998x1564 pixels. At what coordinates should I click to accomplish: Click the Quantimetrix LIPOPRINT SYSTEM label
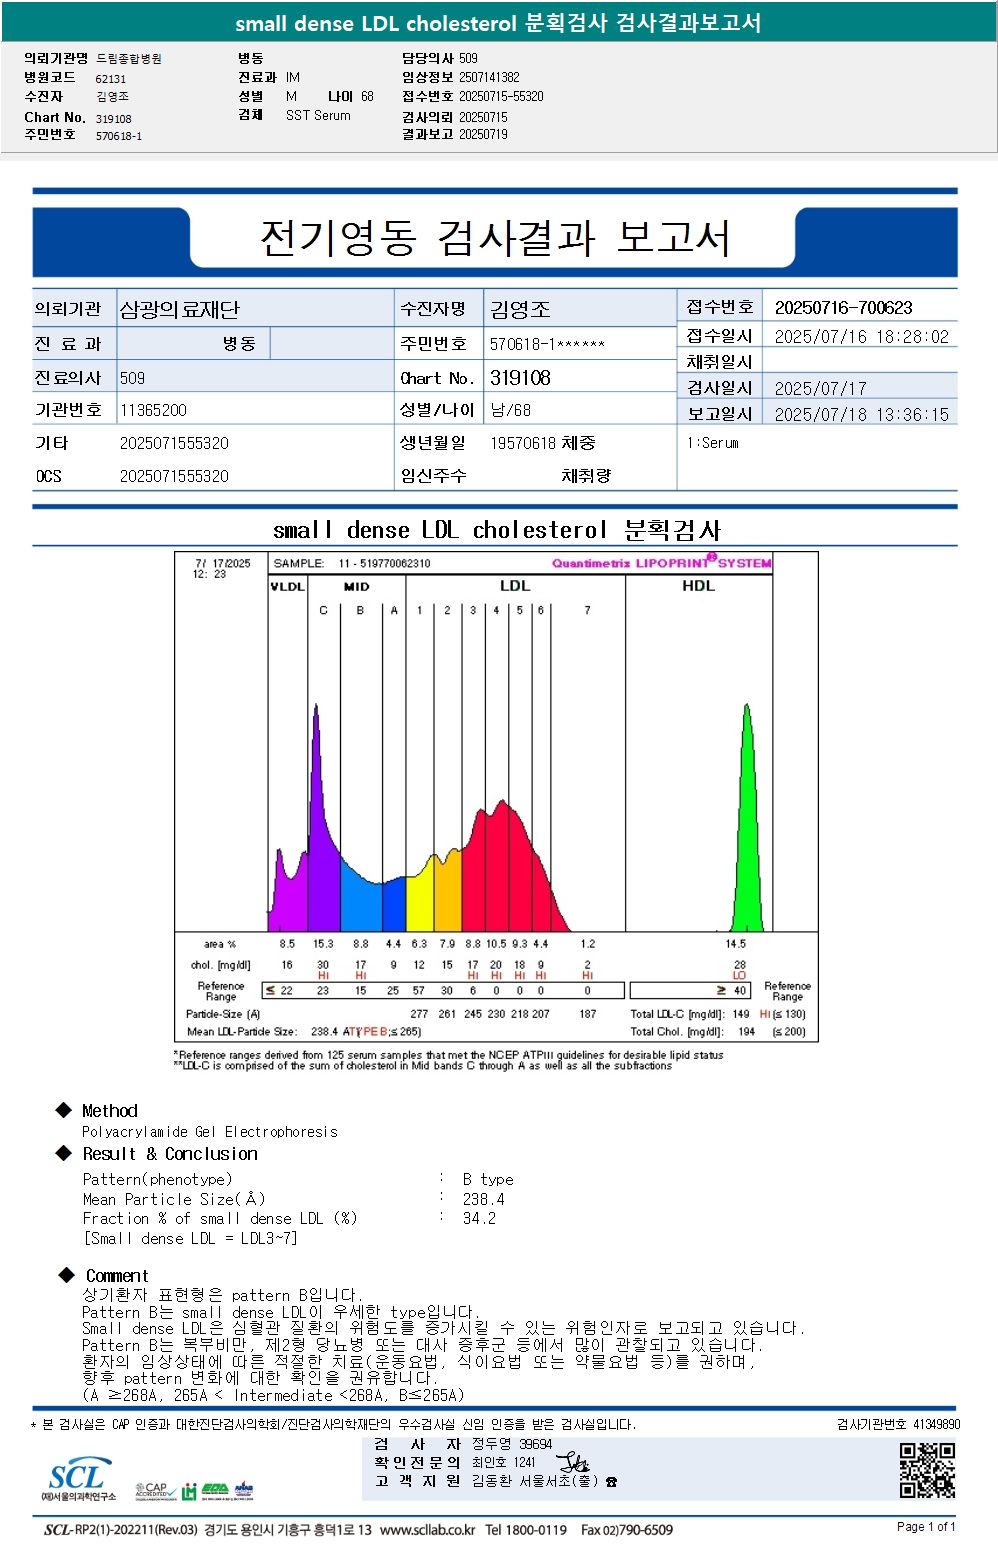pos(662,562)
